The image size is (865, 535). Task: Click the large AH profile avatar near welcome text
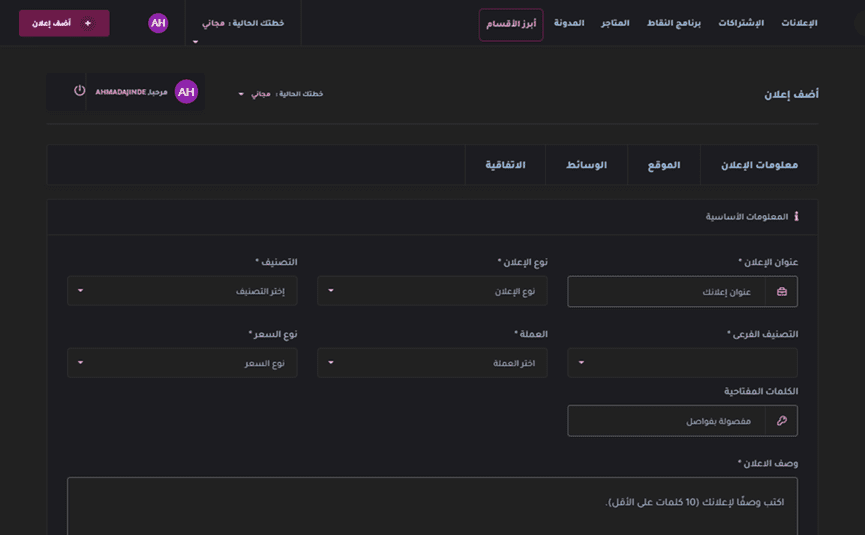pos(186,92)
